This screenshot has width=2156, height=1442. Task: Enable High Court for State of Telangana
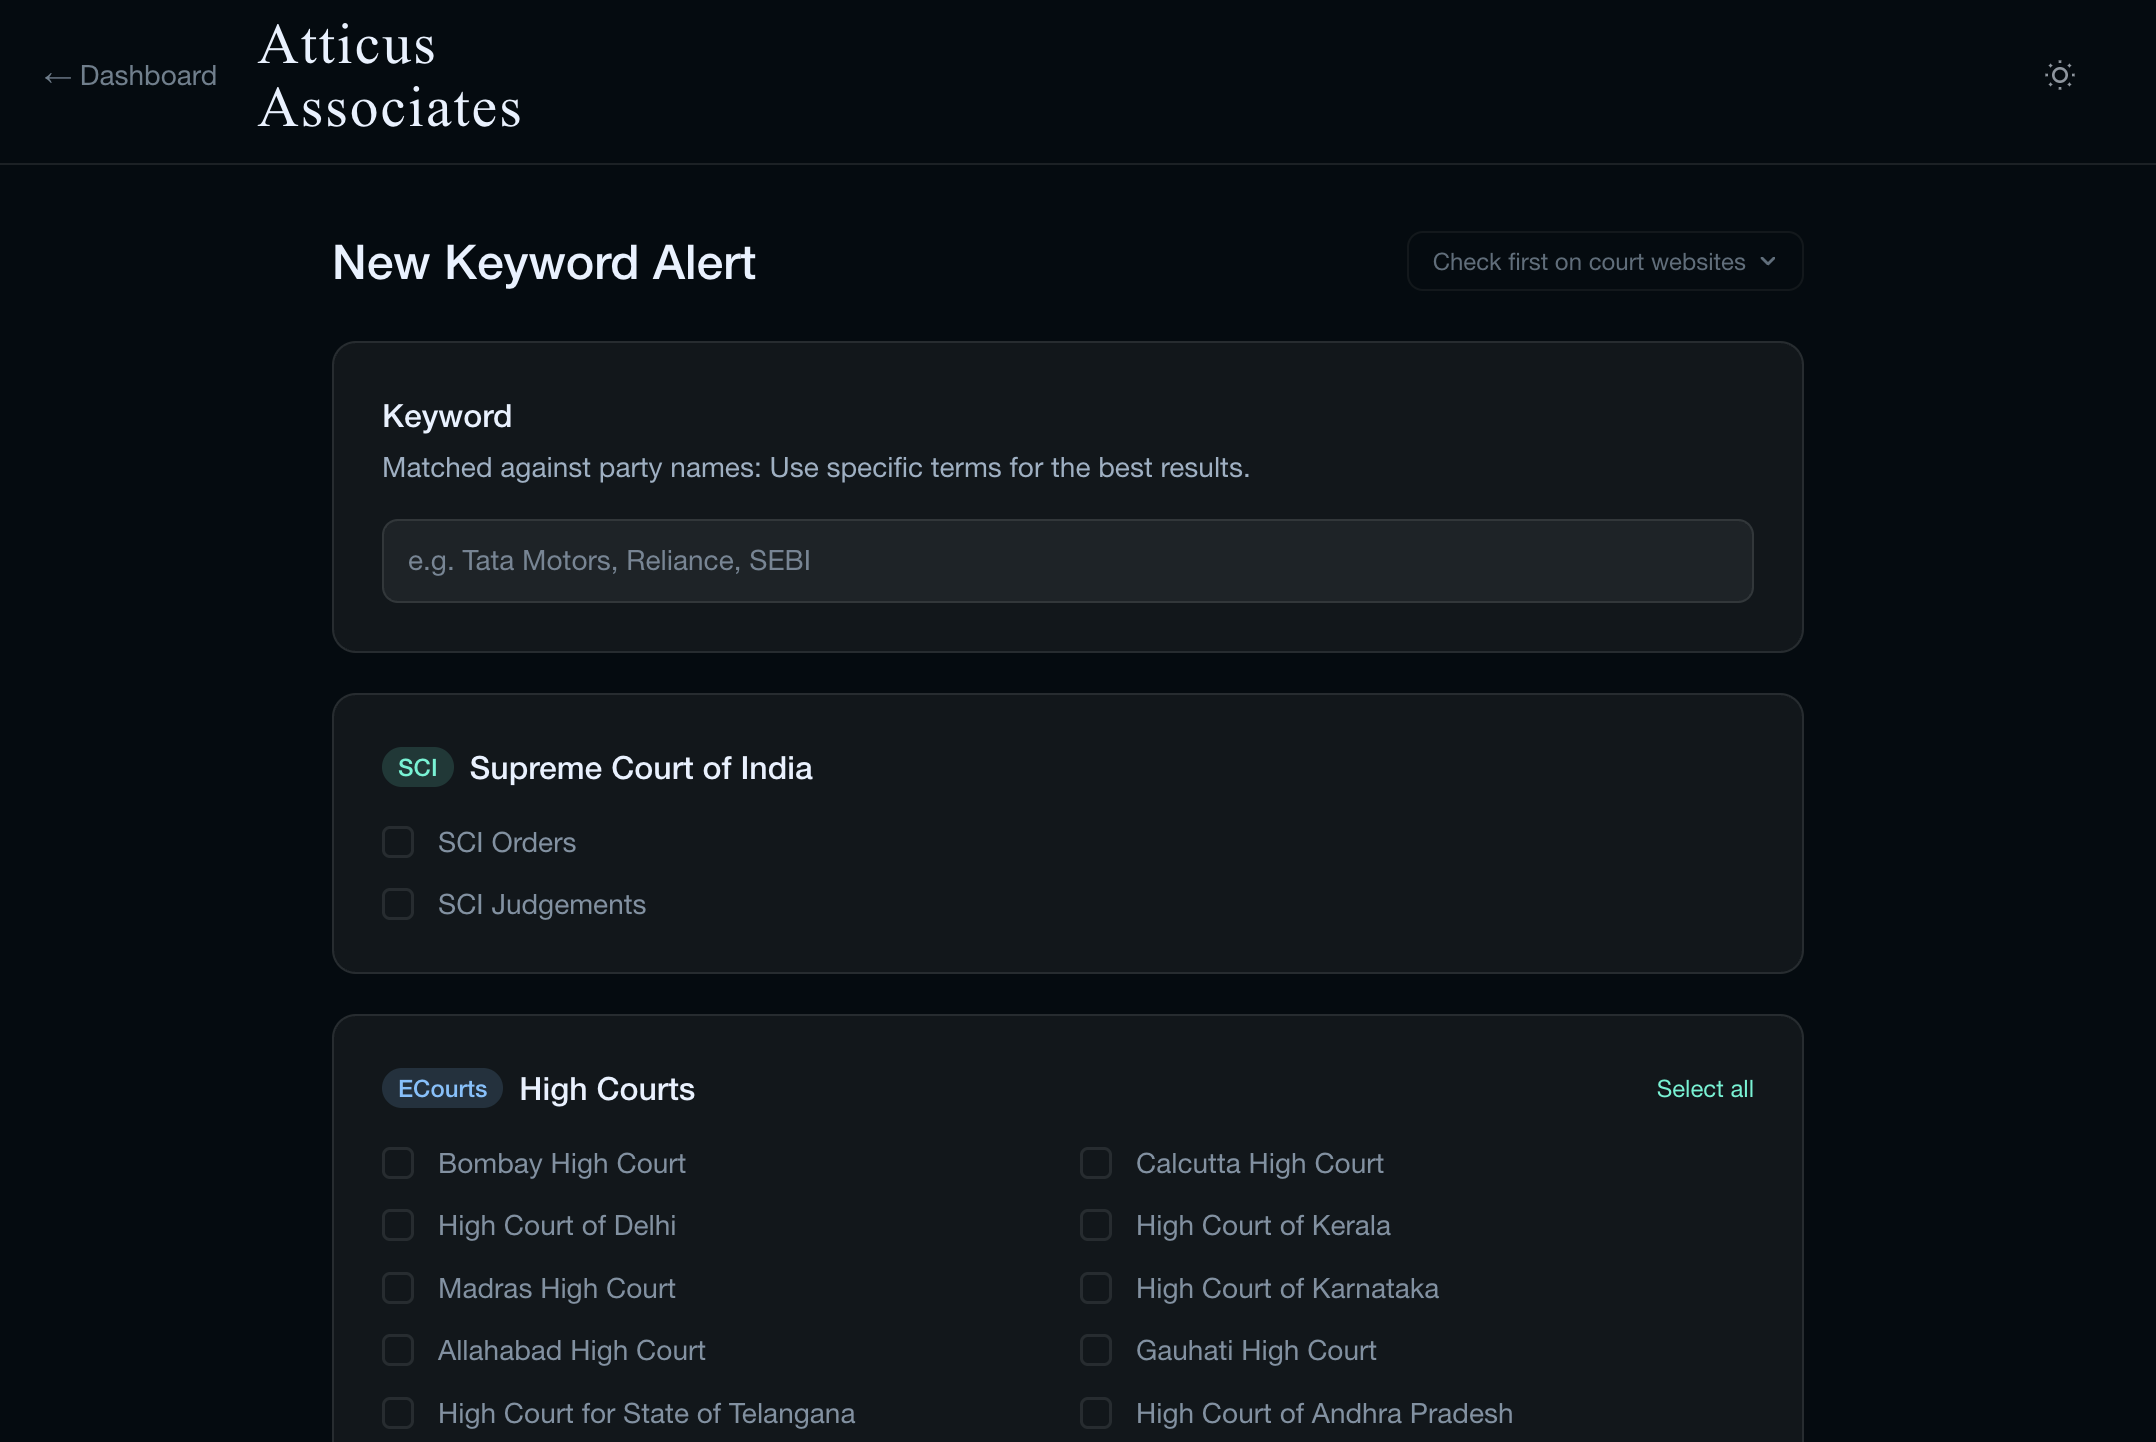point(398,1413)
